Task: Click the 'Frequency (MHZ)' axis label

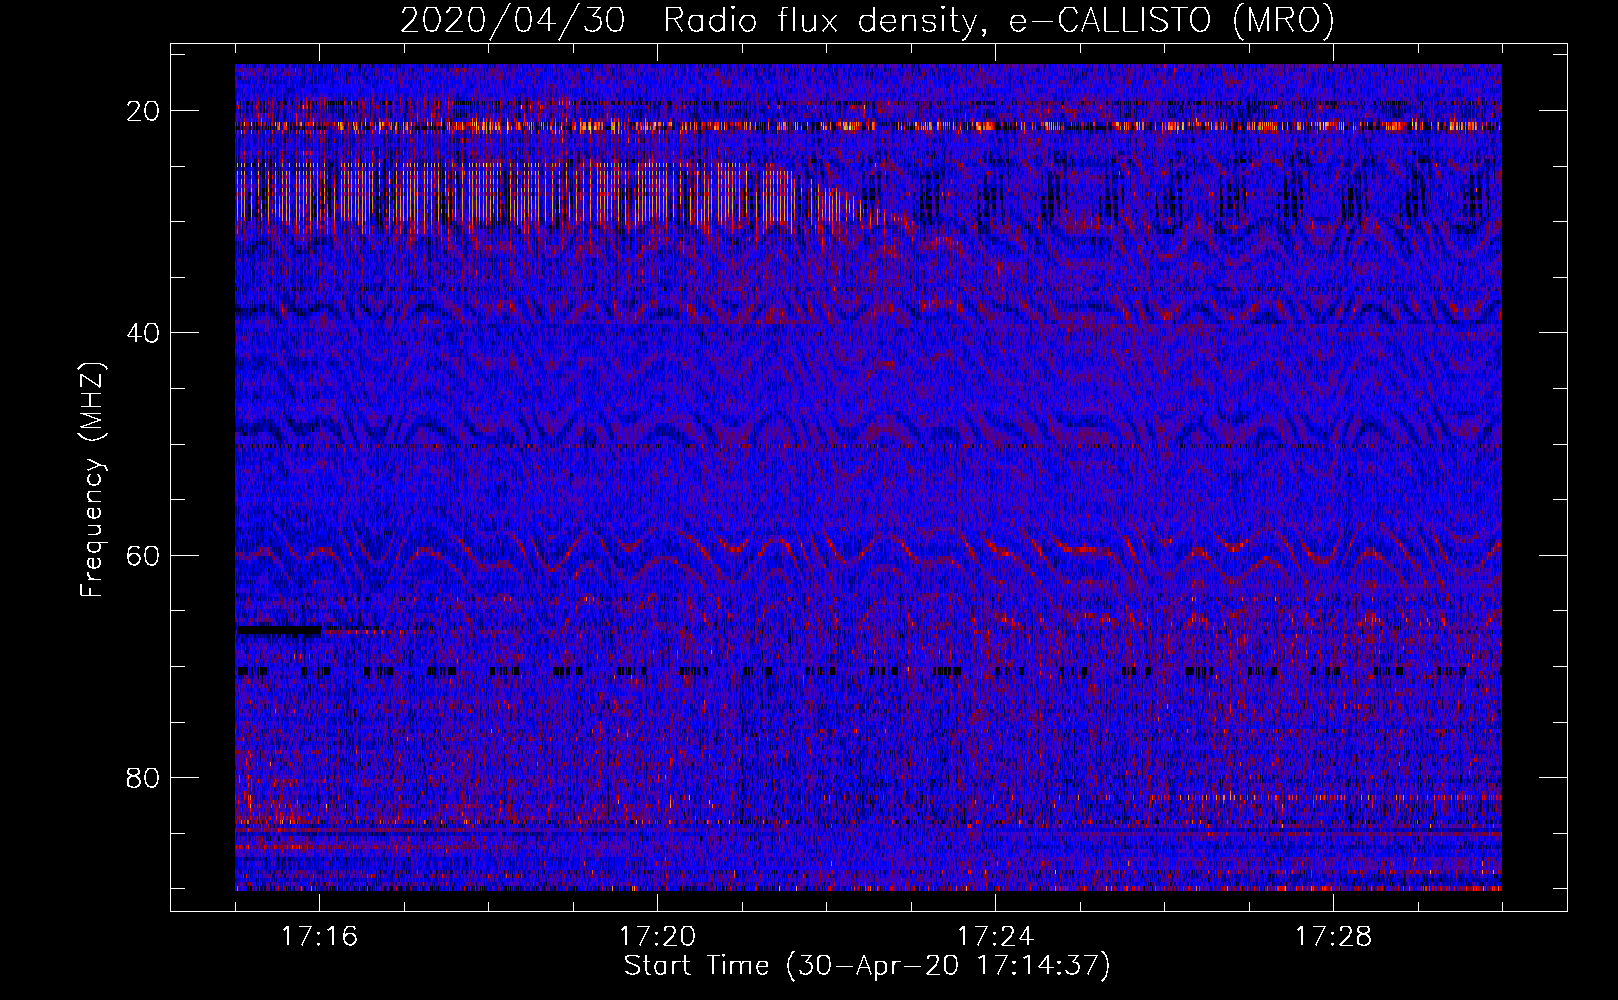Action: (x=91, y=479)
